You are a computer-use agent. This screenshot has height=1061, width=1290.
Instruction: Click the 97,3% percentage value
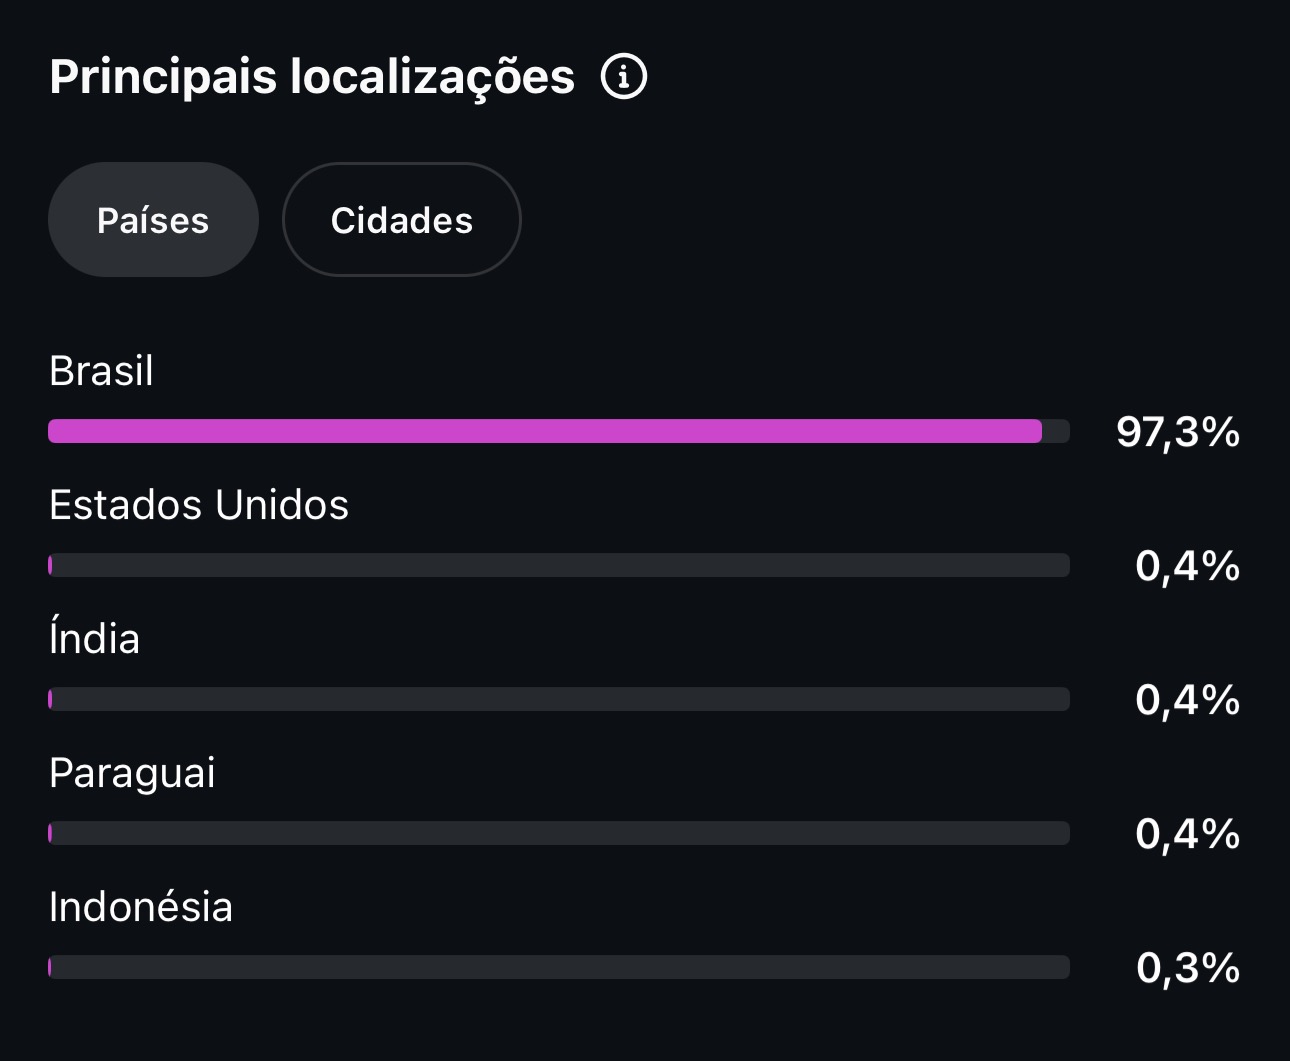tap(1178, 432)
